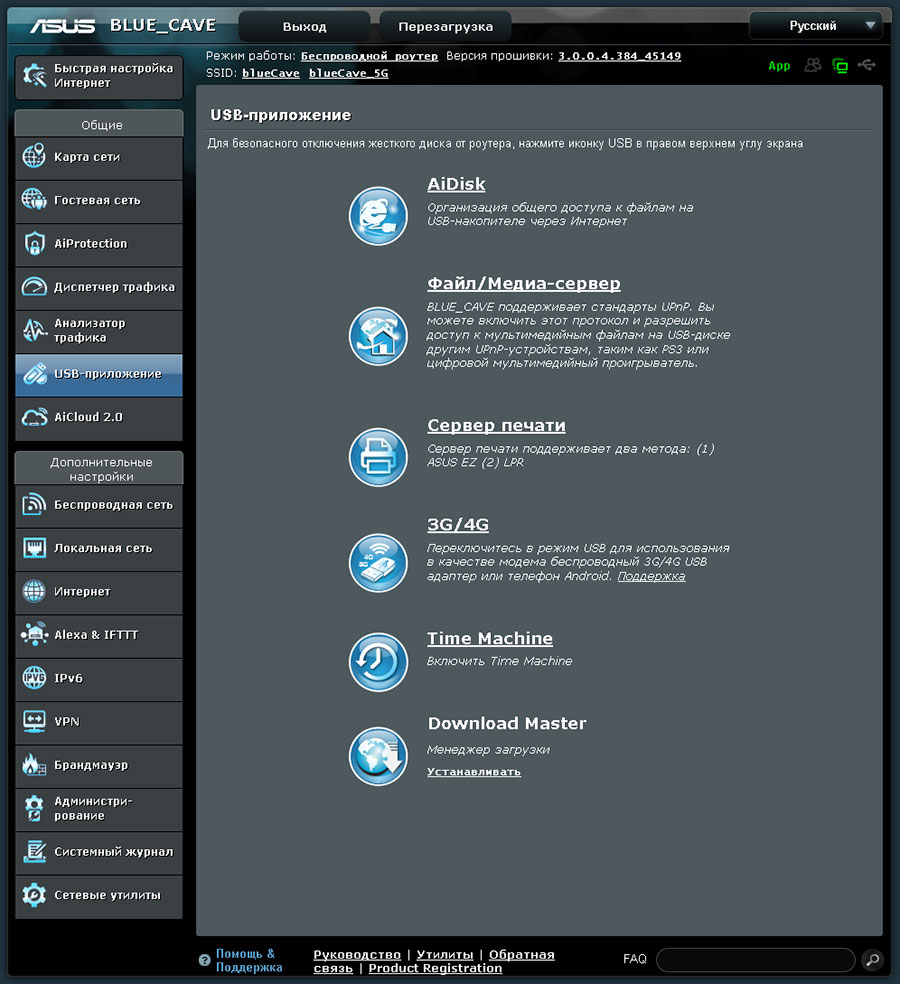Open the Утилиты footer link
This screenshot has width=900, height=984.
(x=445, y=955)
